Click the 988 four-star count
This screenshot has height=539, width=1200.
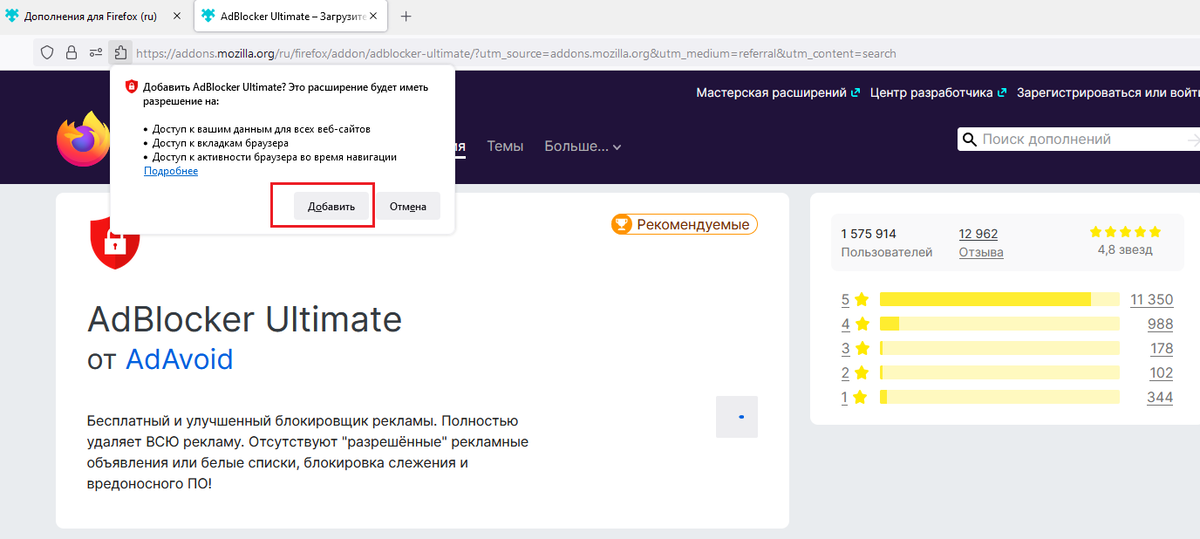(1160, 324)
